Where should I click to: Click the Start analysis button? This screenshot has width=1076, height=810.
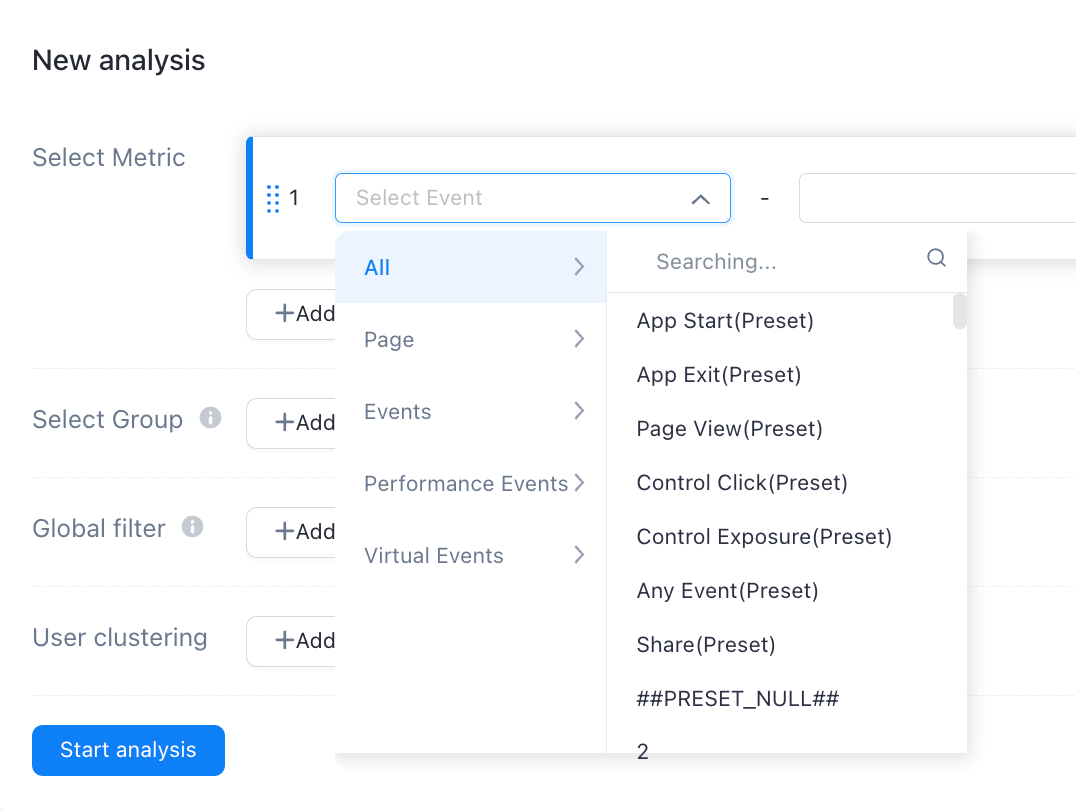128,750
